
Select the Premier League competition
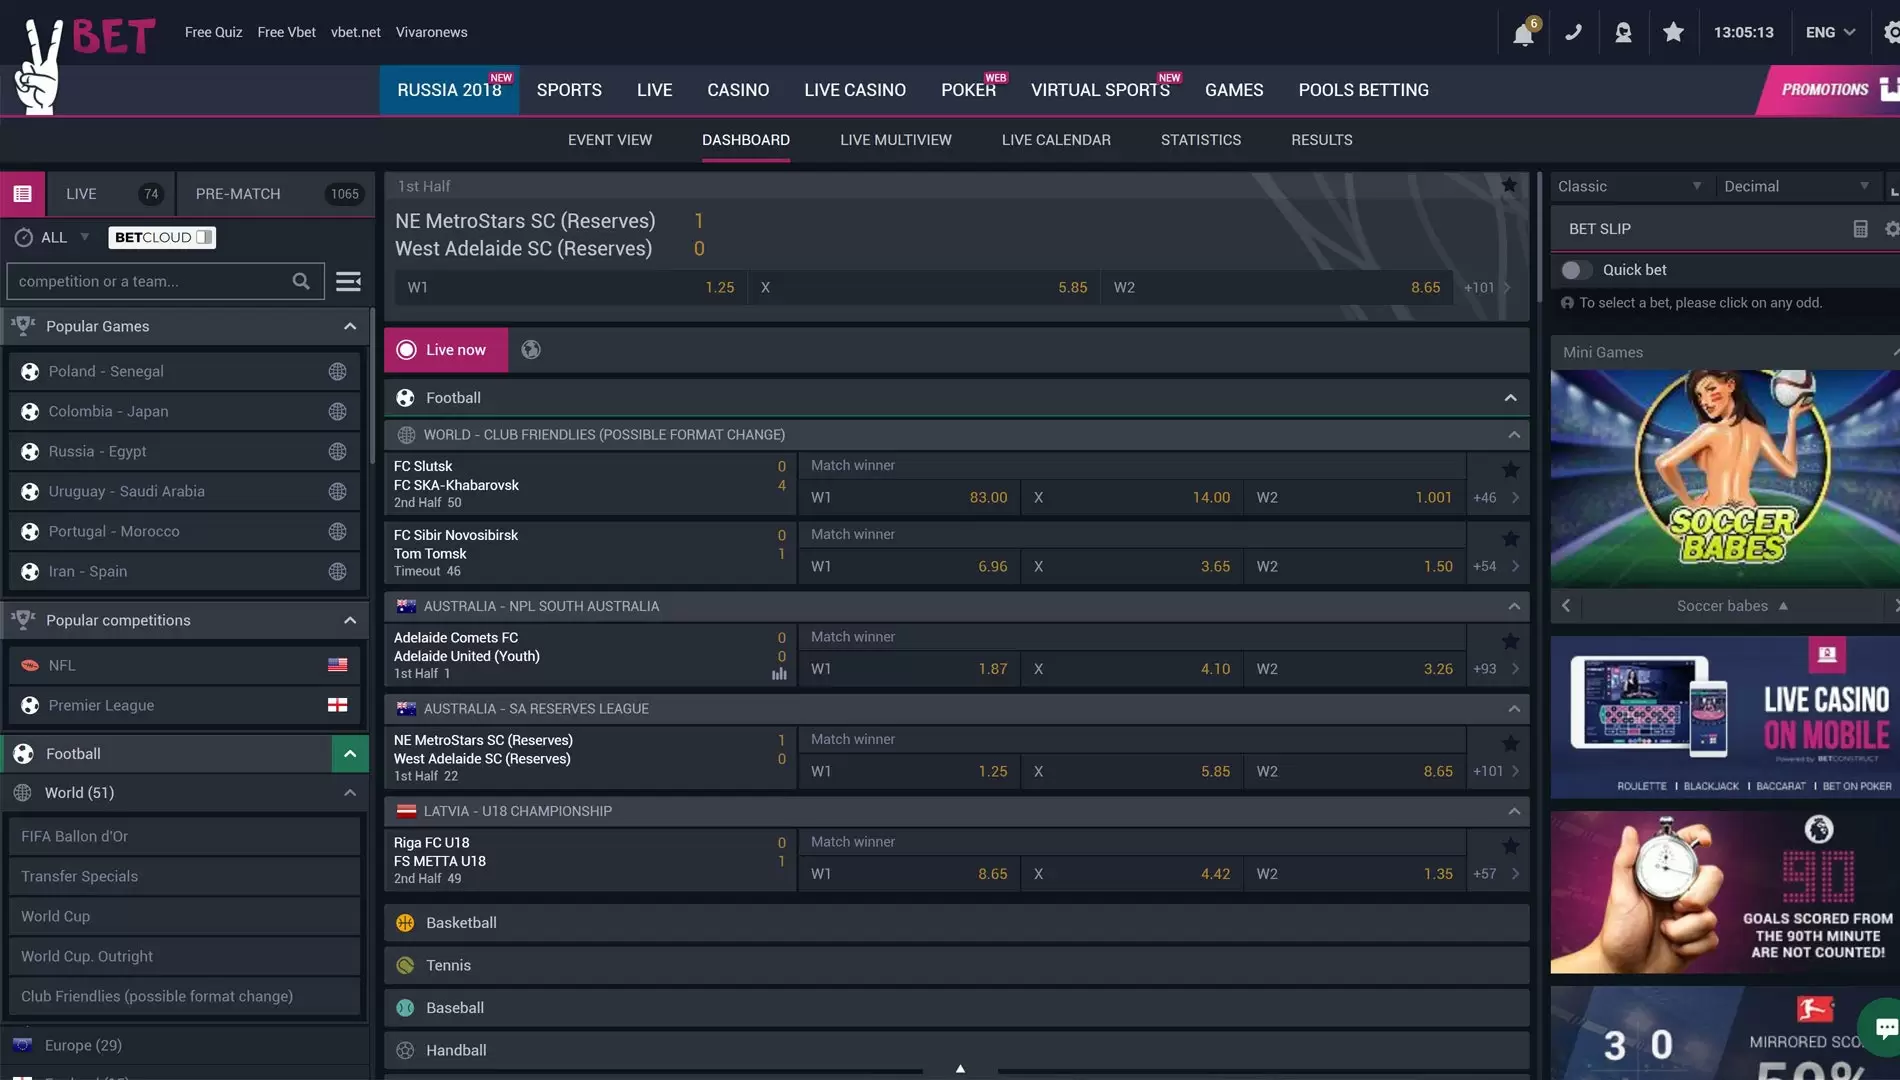click(x=184, y=705)
